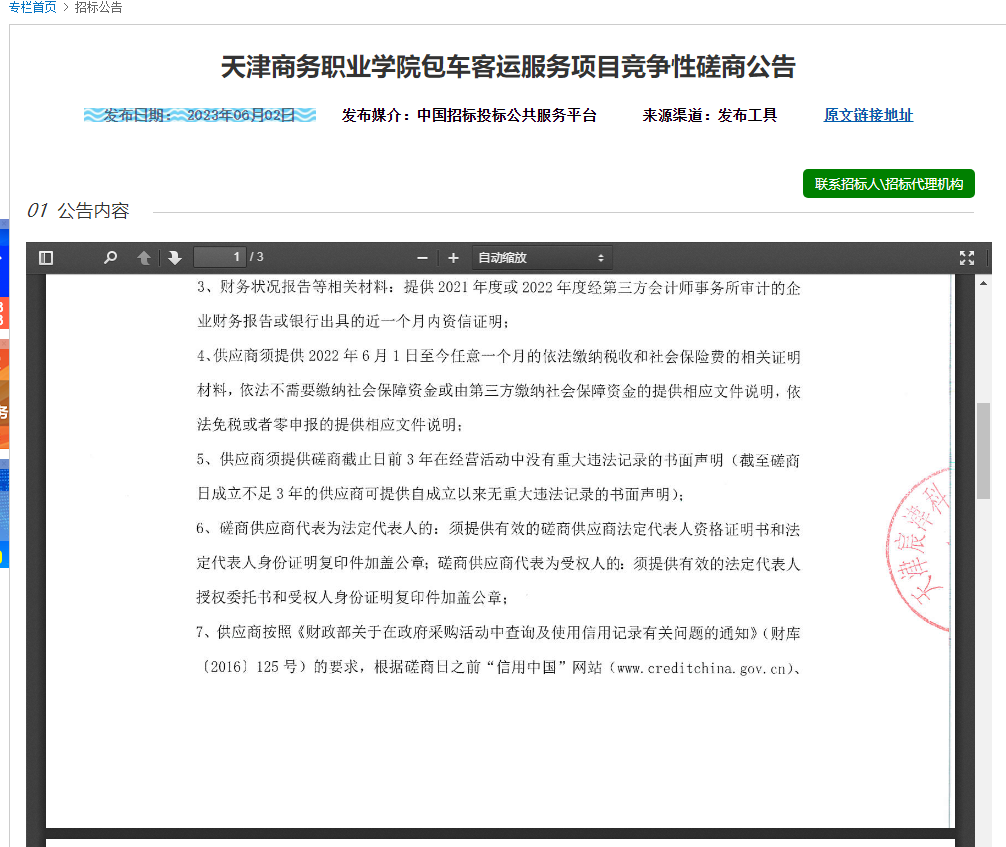Open the 自动缩放 zoom dropdown
Image resolution: width=1006 pixels, height=847 pixels.
click(541, 258)
